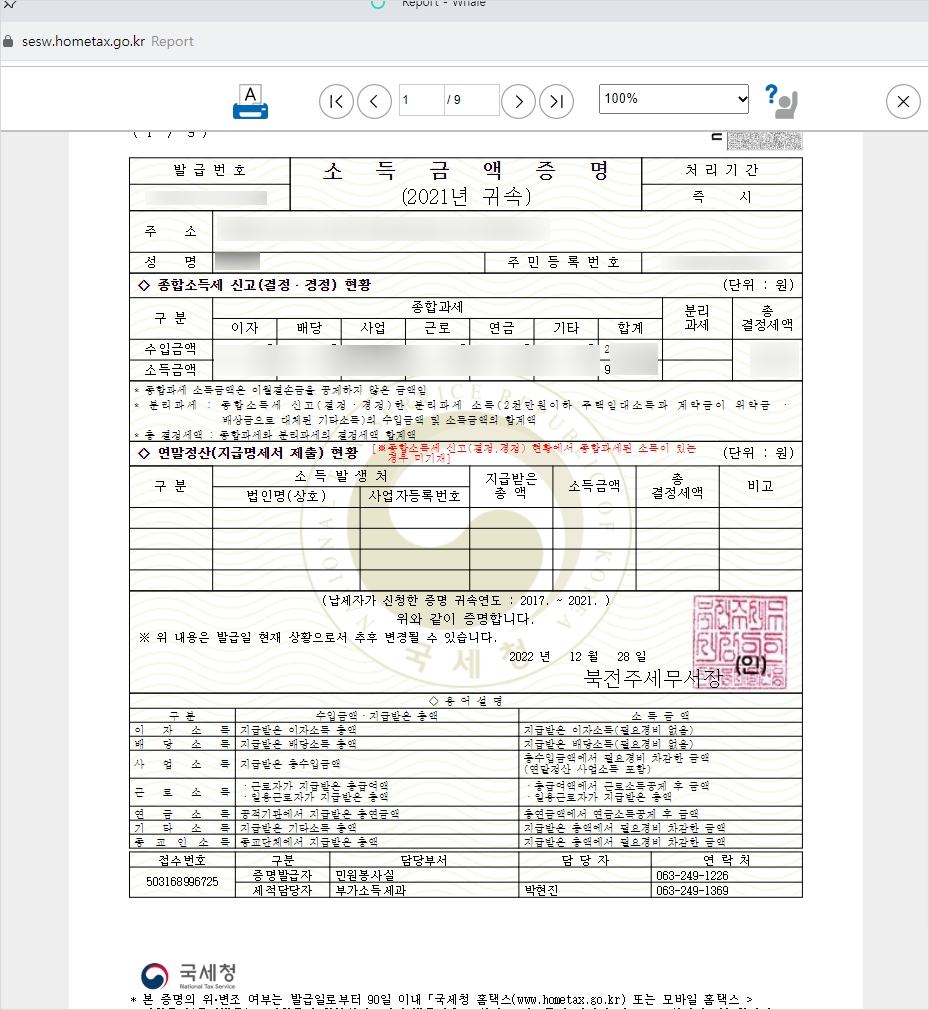Click the lock icon in address bar

pyautogui.click(x=8, y=41)
